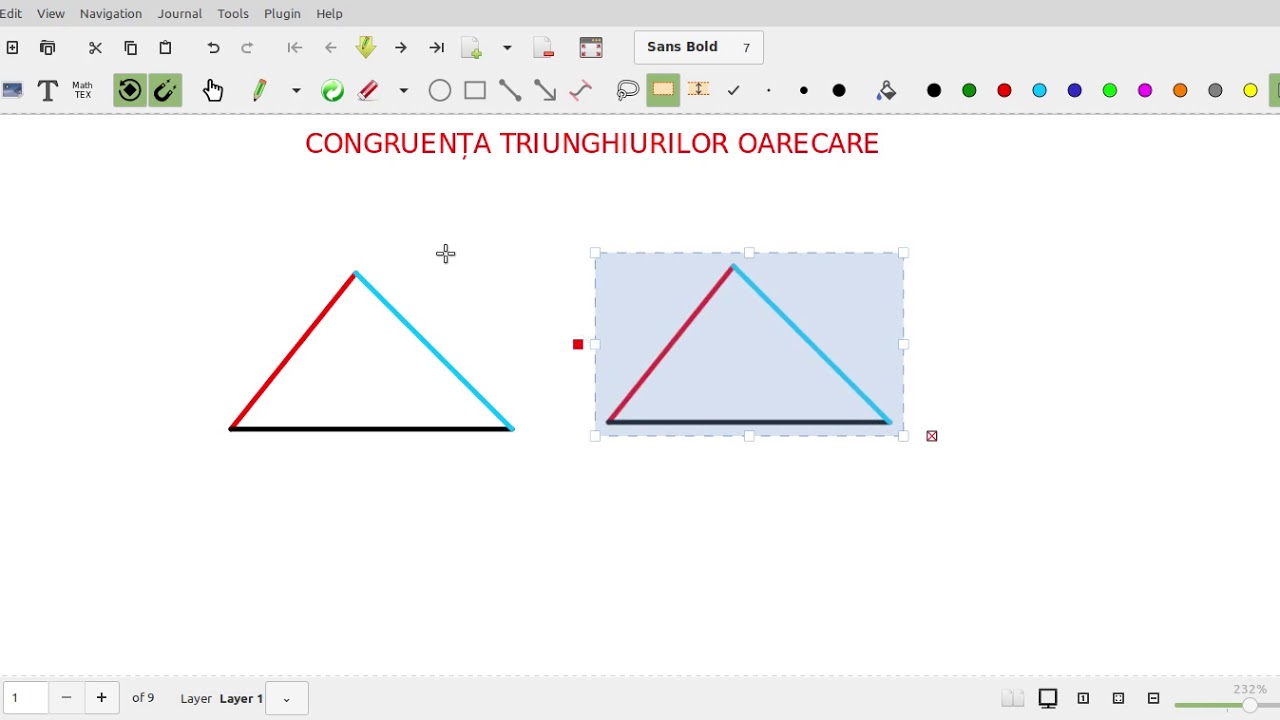Open the Tools menu
The width and height of the screenshot is (1280, 720).
click(x=233, y=13)
